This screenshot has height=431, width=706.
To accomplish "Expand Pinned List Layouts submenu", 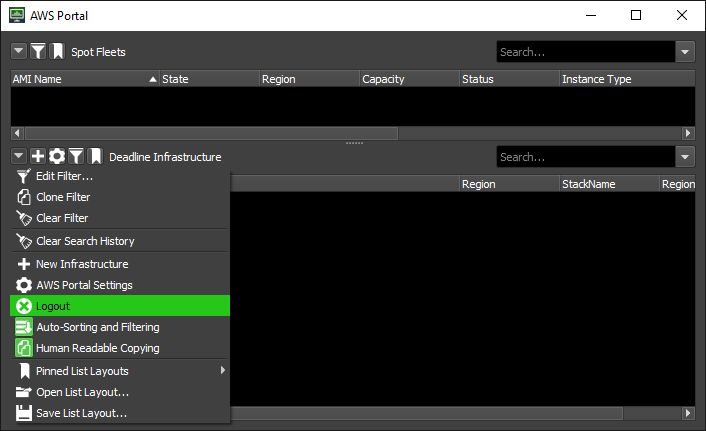I will [120, 371].
